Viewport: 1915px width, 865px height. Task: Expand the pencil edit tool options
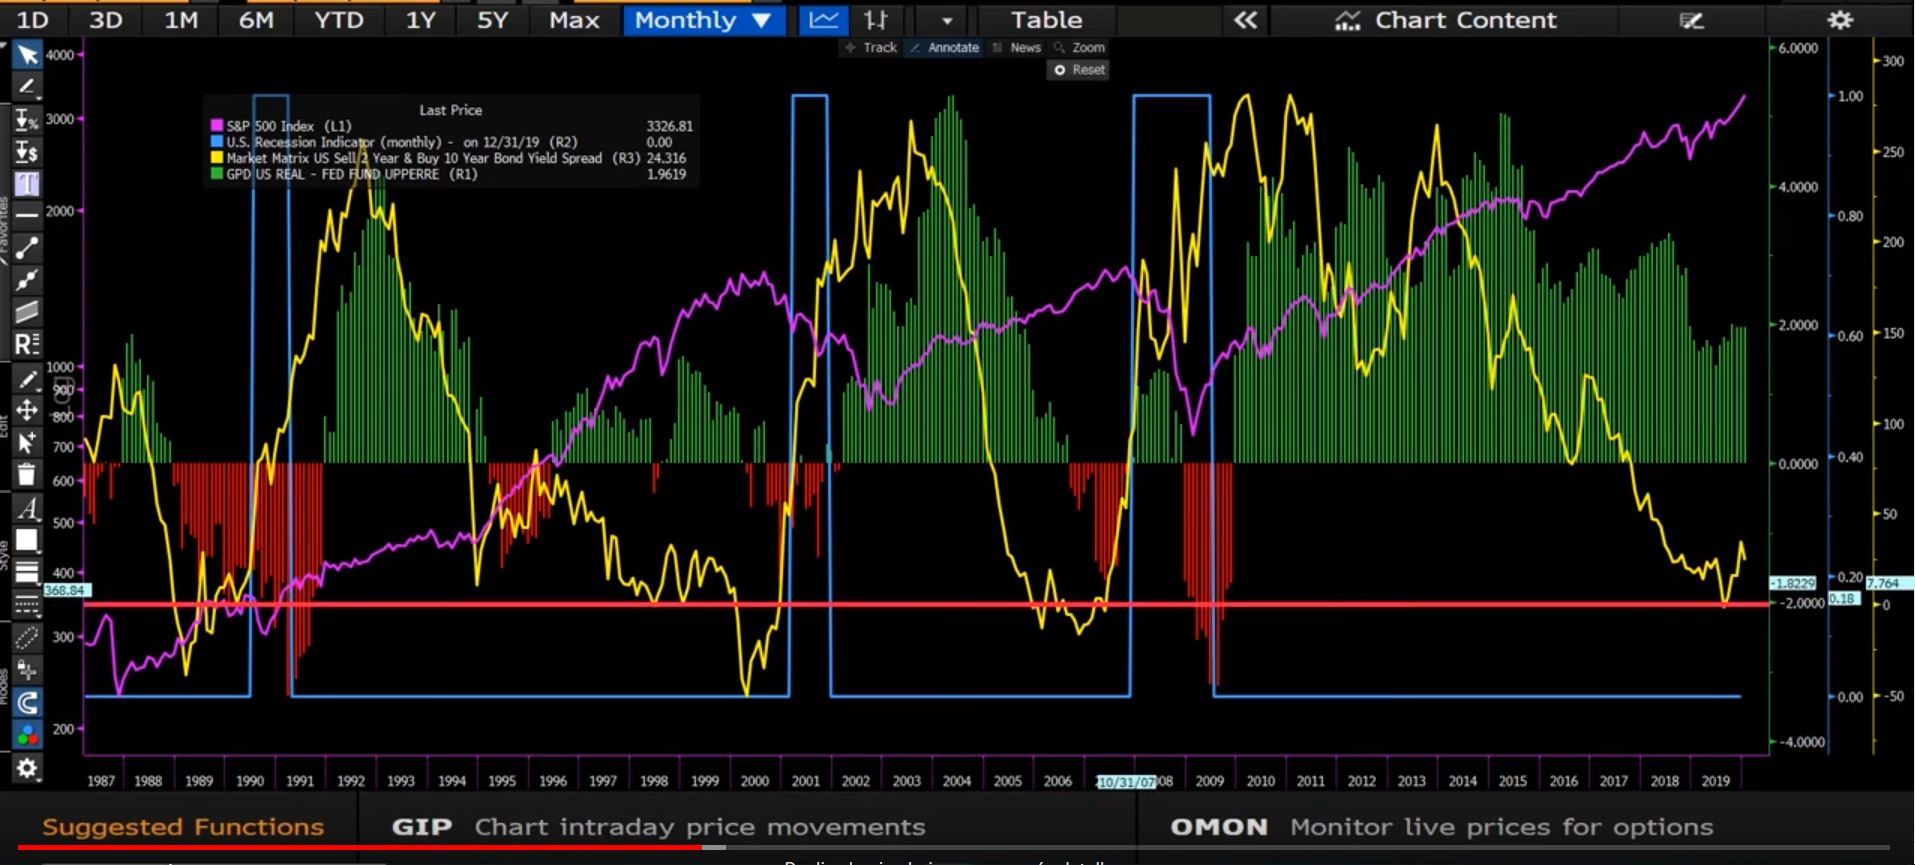tap(27, 379)
